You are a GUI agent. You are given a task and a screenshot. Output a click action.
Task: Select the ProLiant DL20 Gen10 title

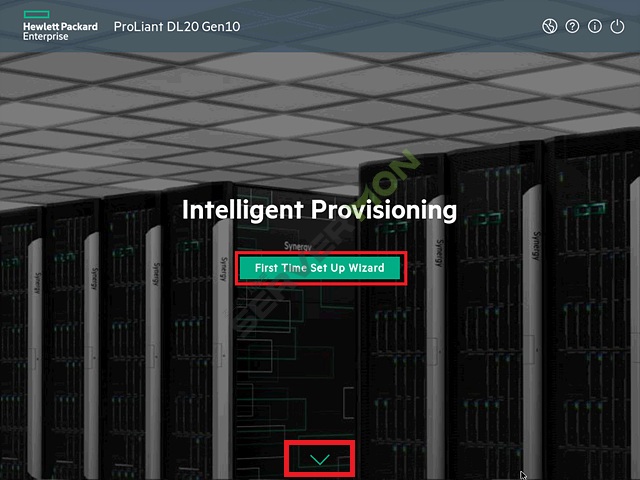click(x=177, y=27)
